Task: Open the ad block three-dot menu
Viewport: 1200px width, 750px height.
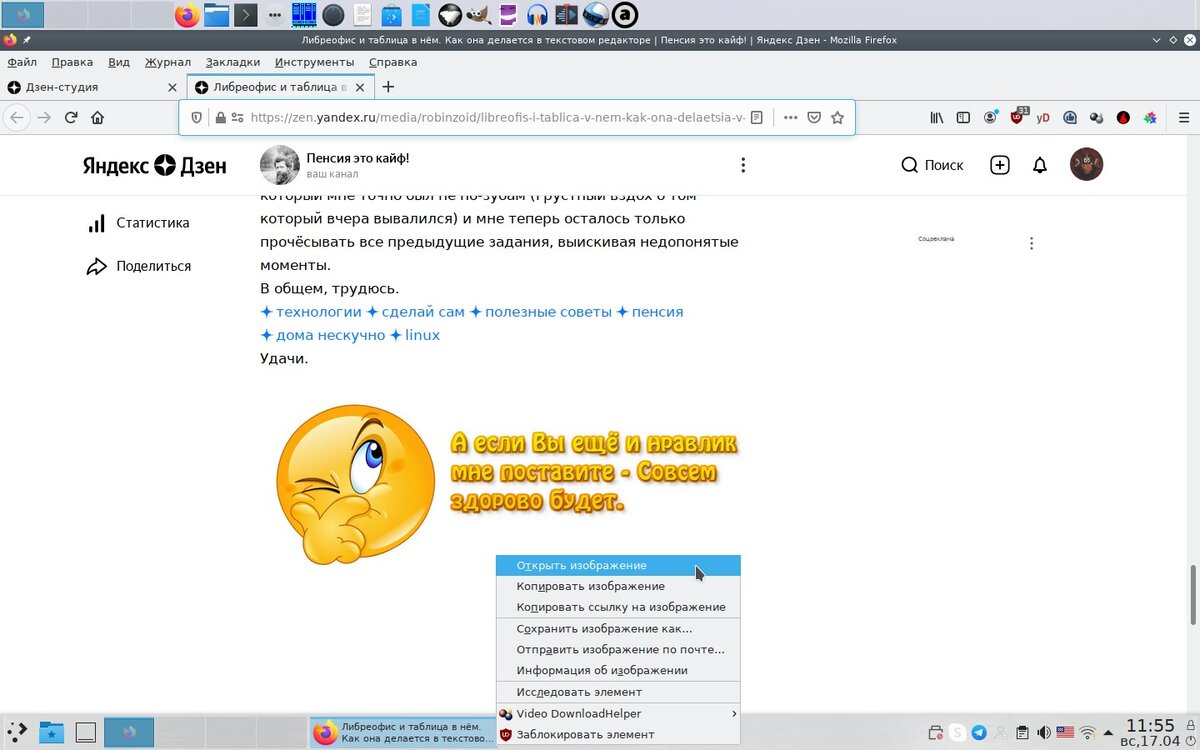Action: pos(1031,243)
